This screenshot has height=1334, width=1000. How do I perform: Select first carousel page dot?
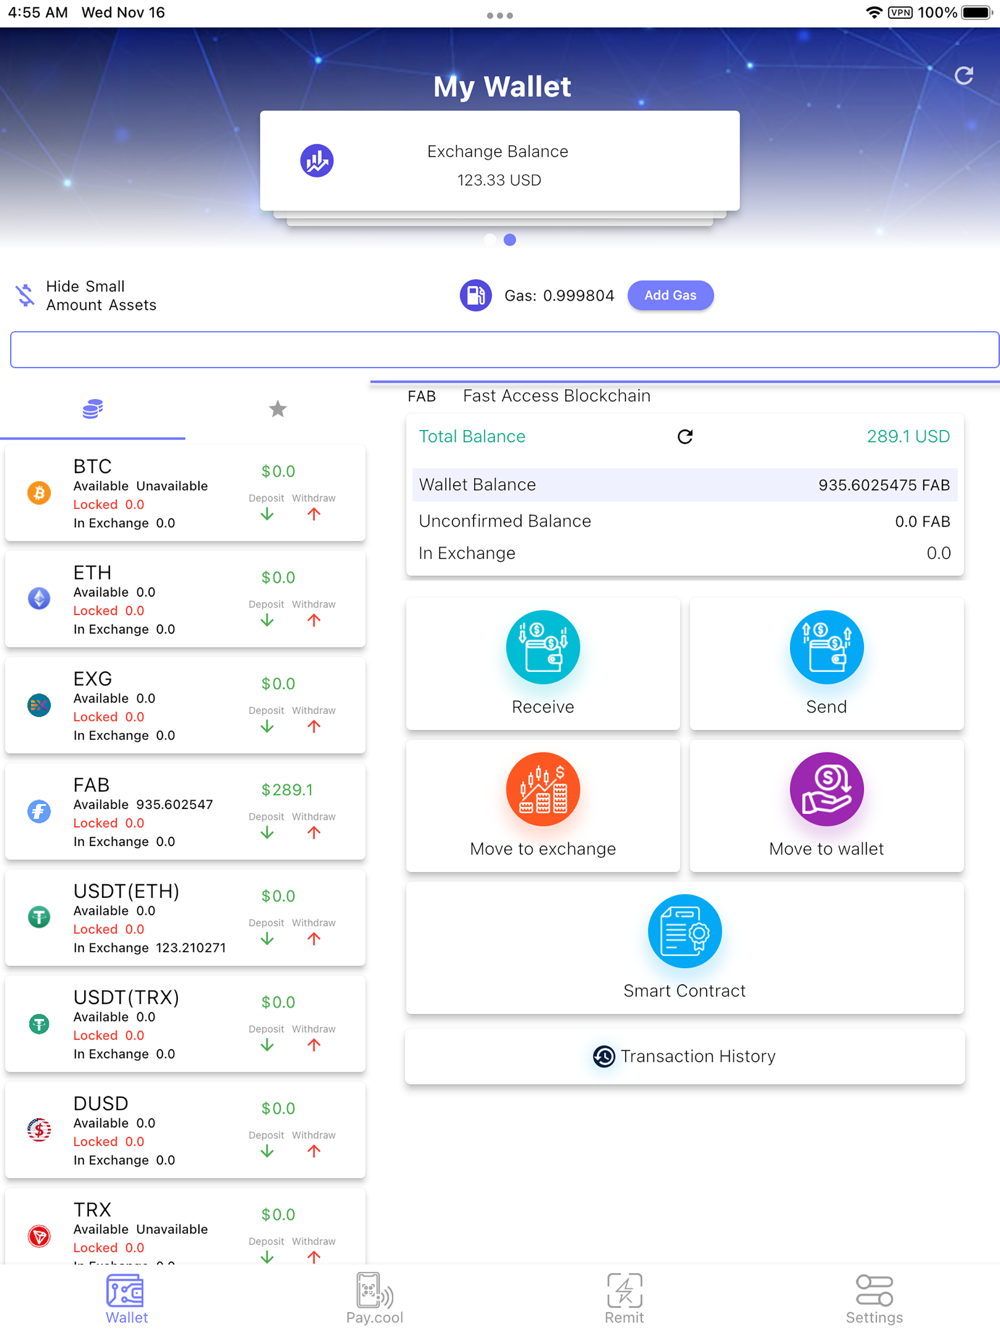pos(490,240)
